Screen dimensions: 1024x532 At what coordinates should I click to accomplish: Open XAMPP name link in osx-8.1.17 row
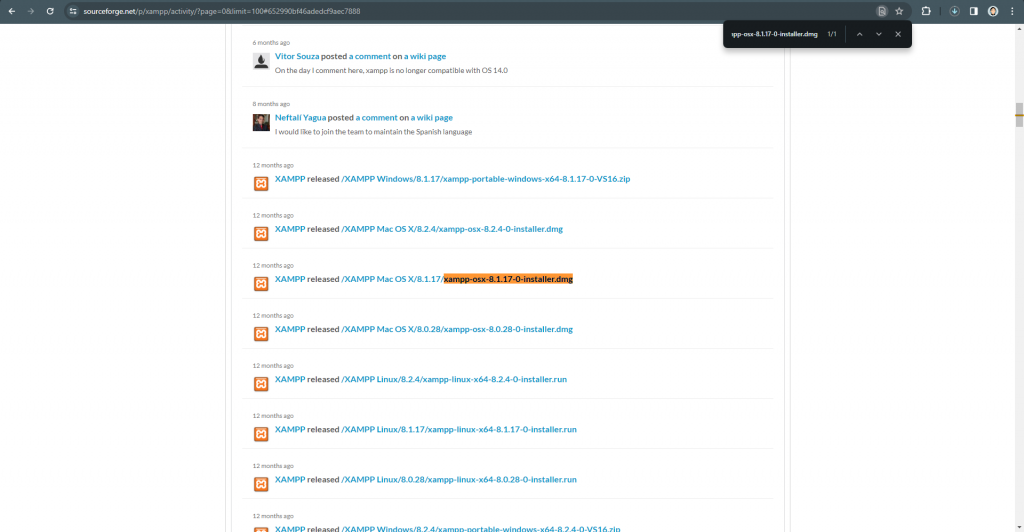click(290, 279)
